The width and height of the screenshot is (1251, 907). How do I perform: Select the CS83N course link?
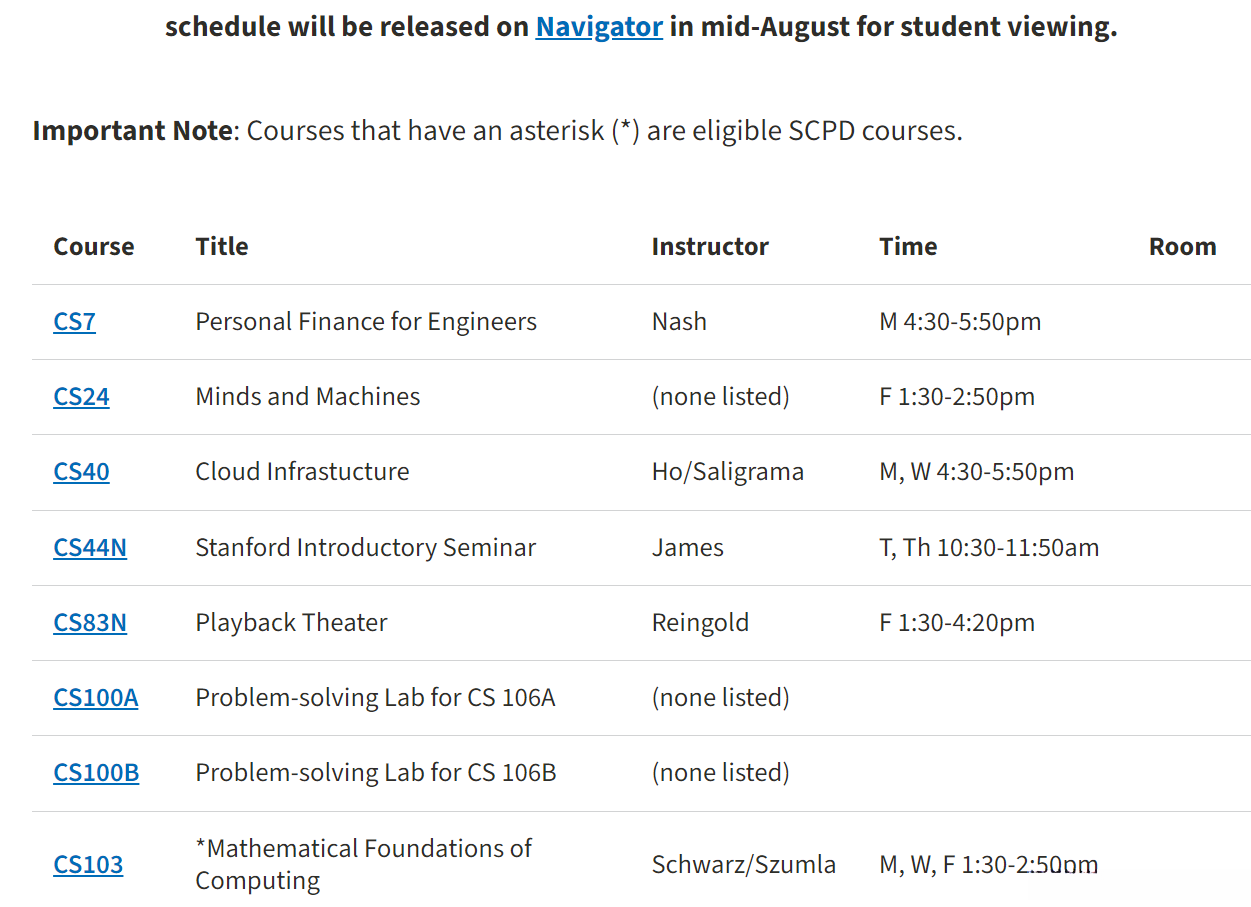pyautogui.click(x=90, y=623)
